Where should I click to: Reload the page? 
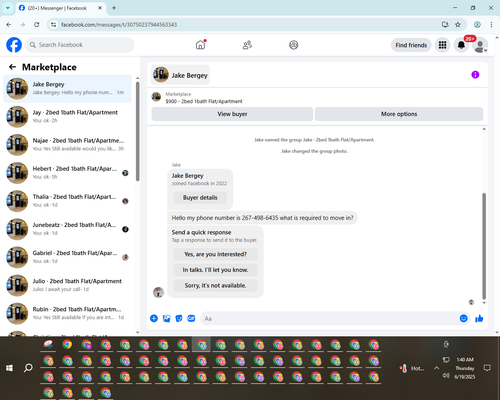click(37, 25)
